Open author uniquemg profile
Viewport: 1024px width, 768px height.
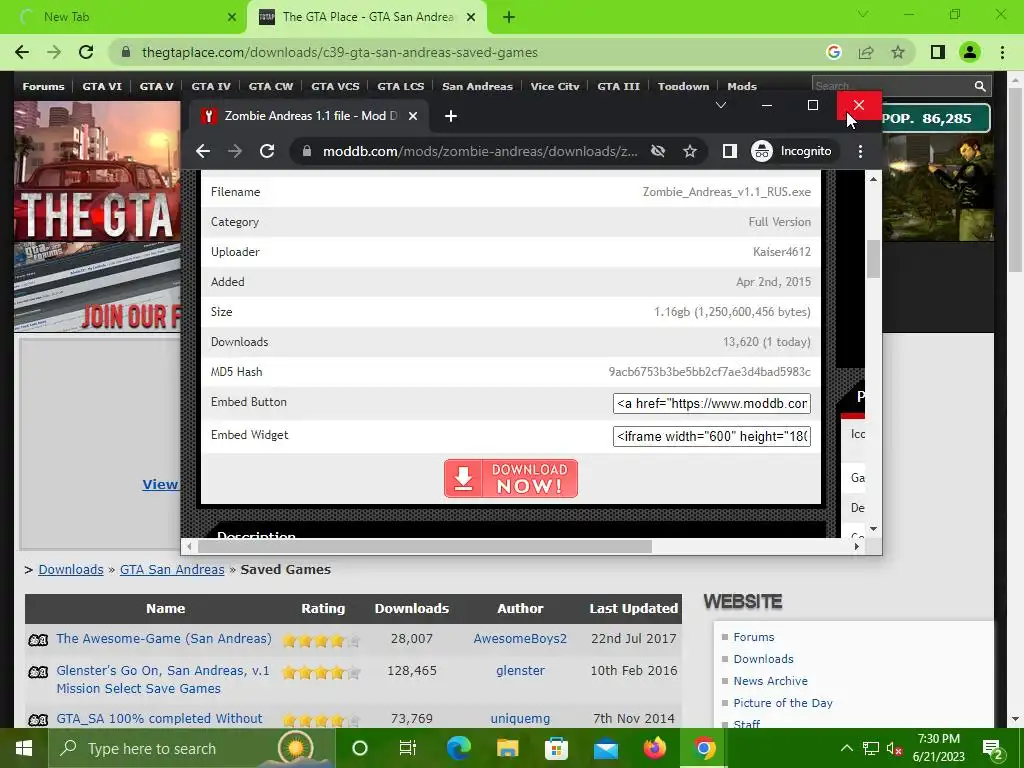click(520, 718)
